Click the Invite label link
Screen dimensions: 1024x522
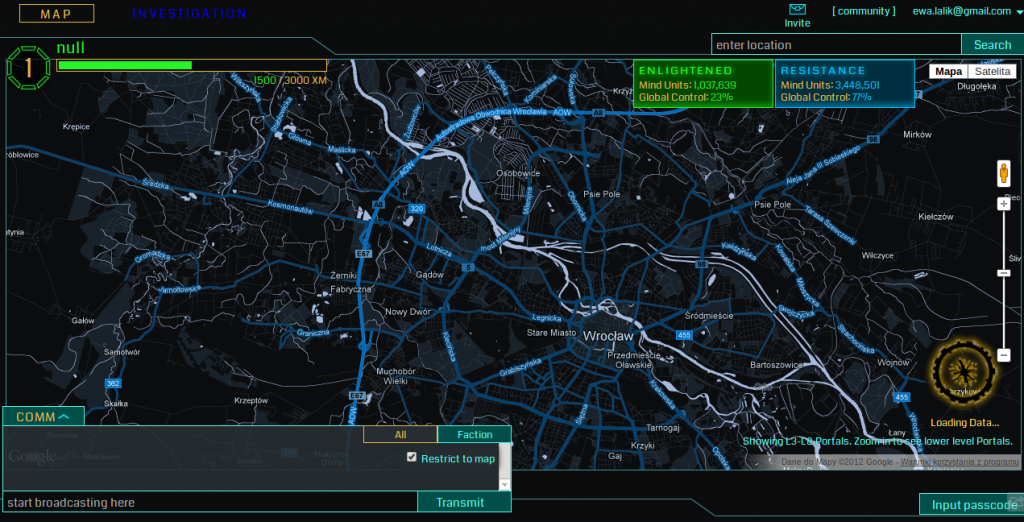[x=797, y=24]
